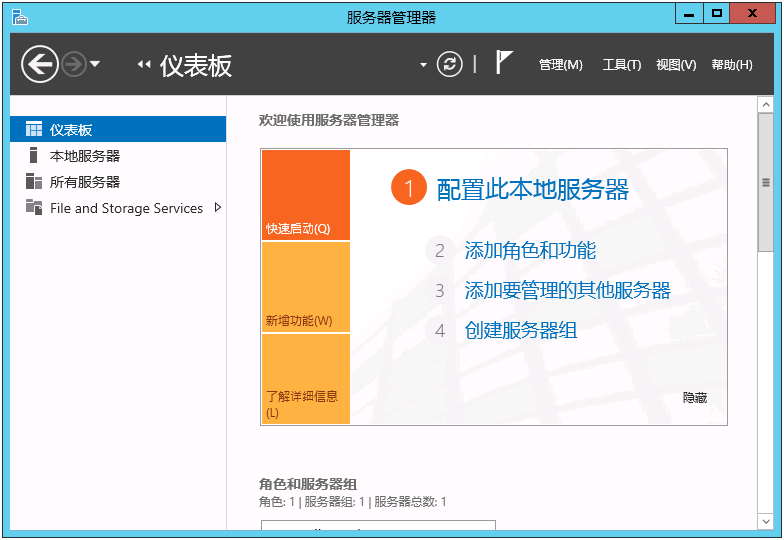Open the 视图(V) menu
784x540 pixels.
pyautogui.click(x=676, y=65)
